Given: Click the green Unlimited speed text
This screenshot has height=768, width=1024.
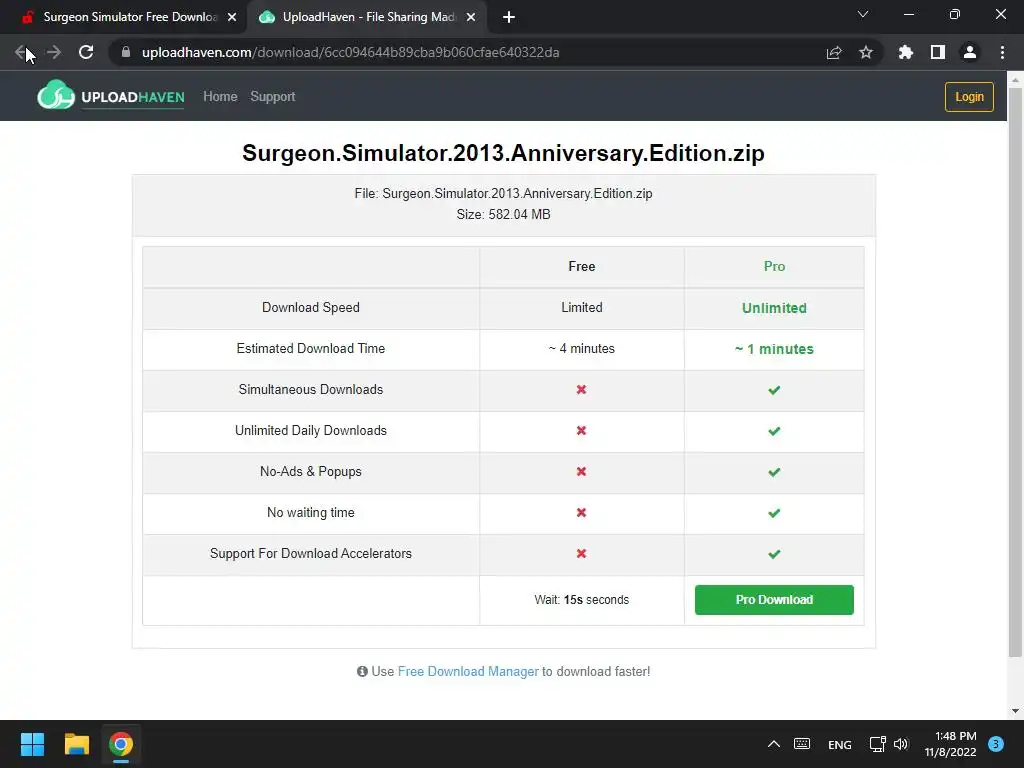Looking at the screenshot, I should click(774, 308).
